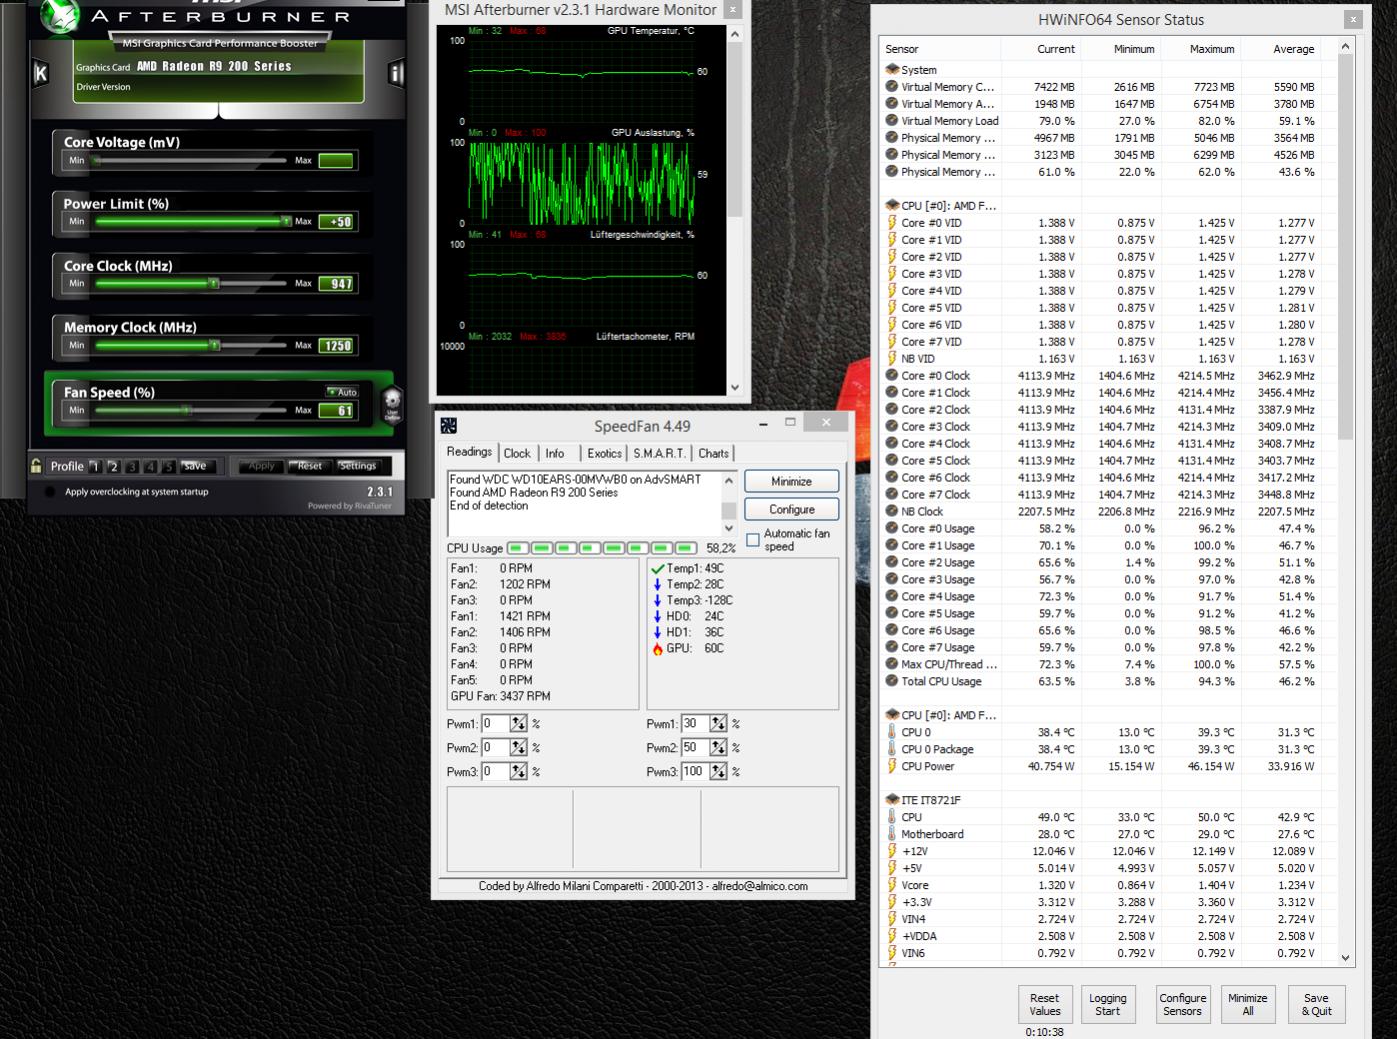Click Reset Values in HWiNFO64
1397x1039 pixels.
tap(1044, 1004)
